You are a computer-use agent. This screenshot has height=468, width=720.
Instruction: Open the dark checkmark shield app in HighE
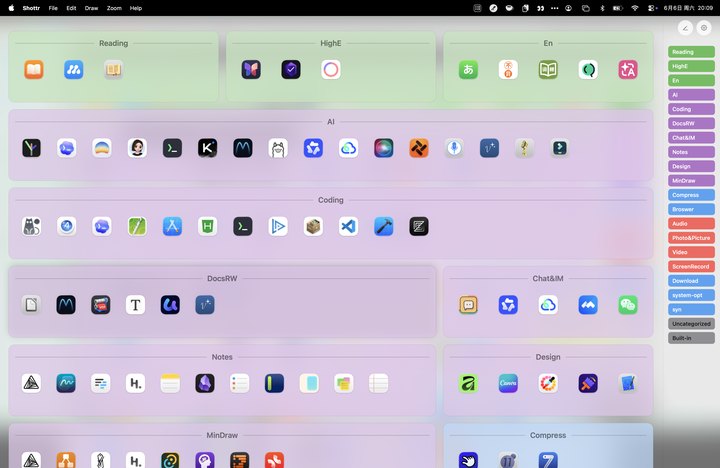point(291,70)
